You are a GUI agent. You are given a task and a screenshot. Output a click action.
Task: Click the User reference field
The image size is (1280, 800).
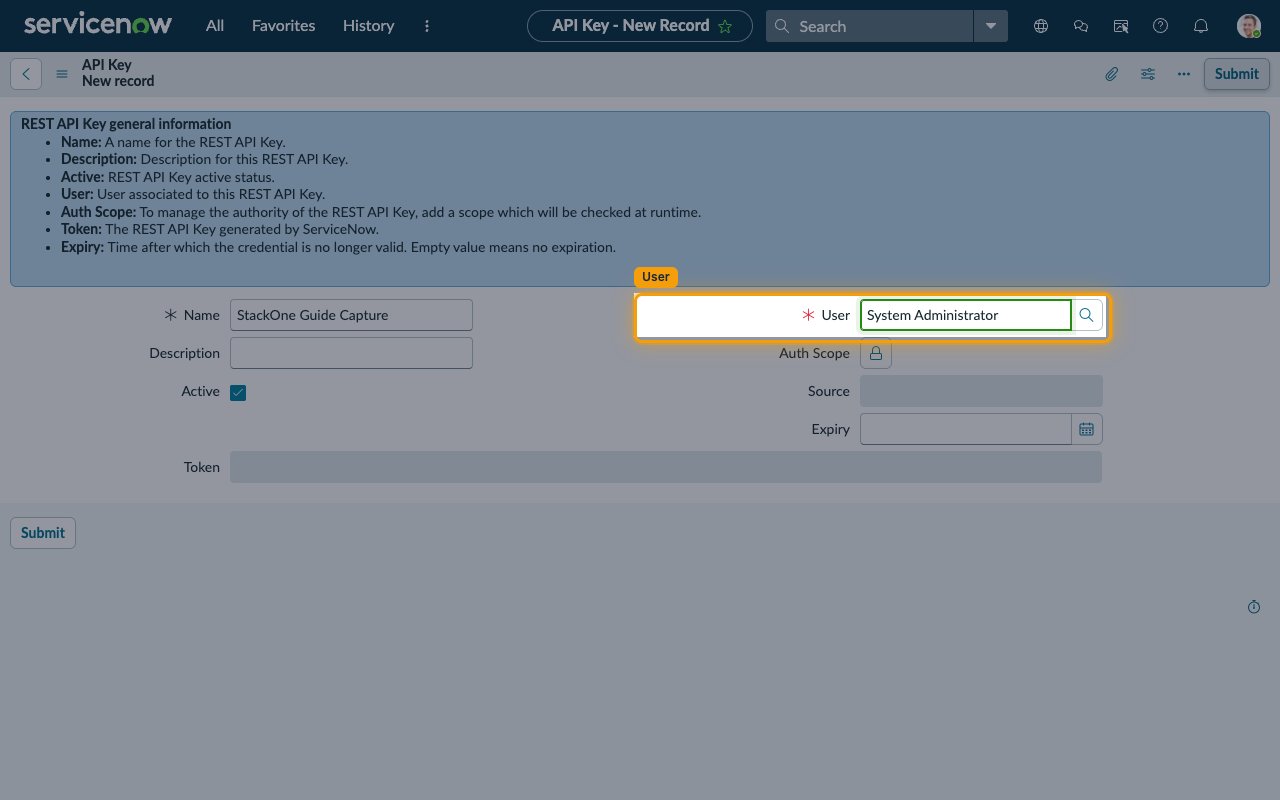click(966, 315)
